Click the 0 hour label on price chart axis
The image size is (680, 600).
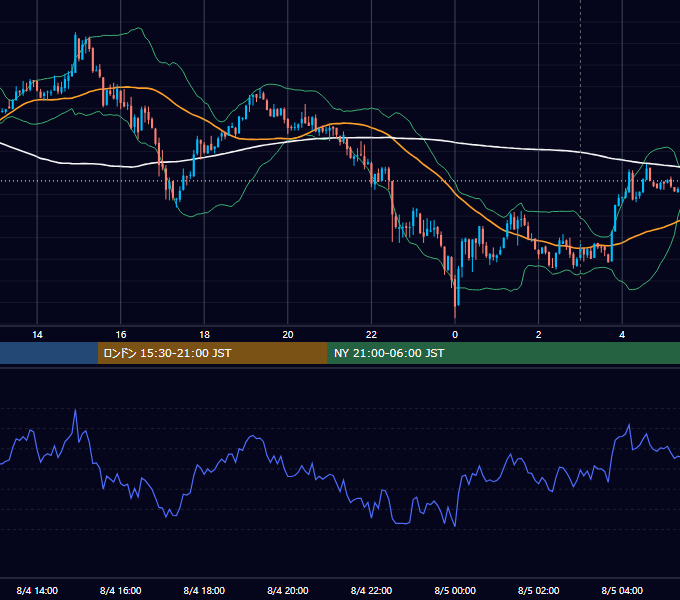[455, 335]
